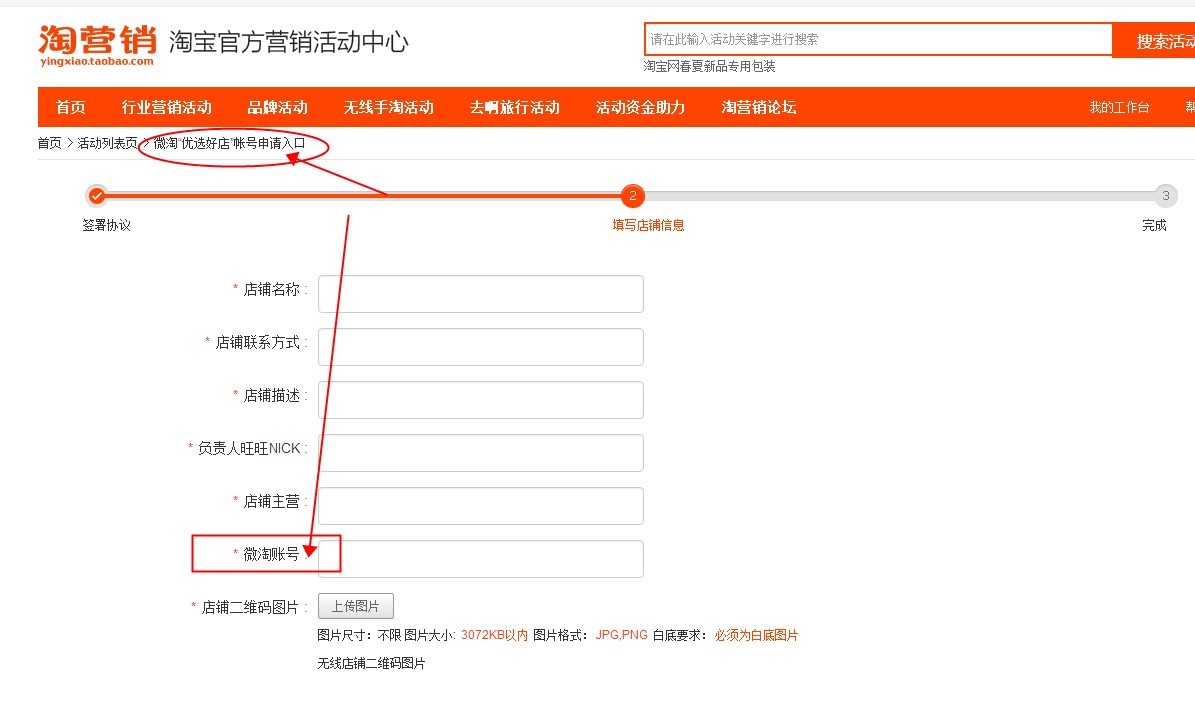The image size is (1195, 705).
Task: Select 去啊旅行活动 in the nav bar
Action: tap(514, 107)
